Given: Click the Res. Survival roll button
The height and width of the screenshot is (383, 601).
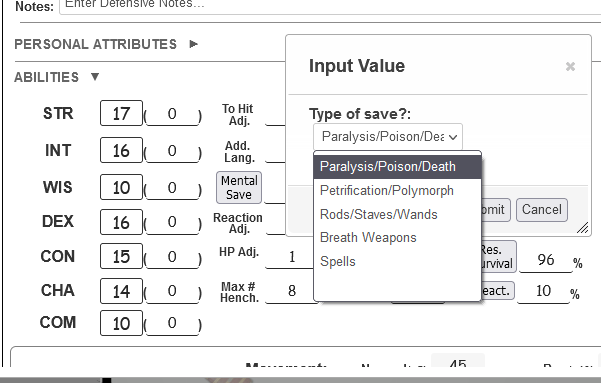Looking at the screenshot, I should (x=498, y=256).
